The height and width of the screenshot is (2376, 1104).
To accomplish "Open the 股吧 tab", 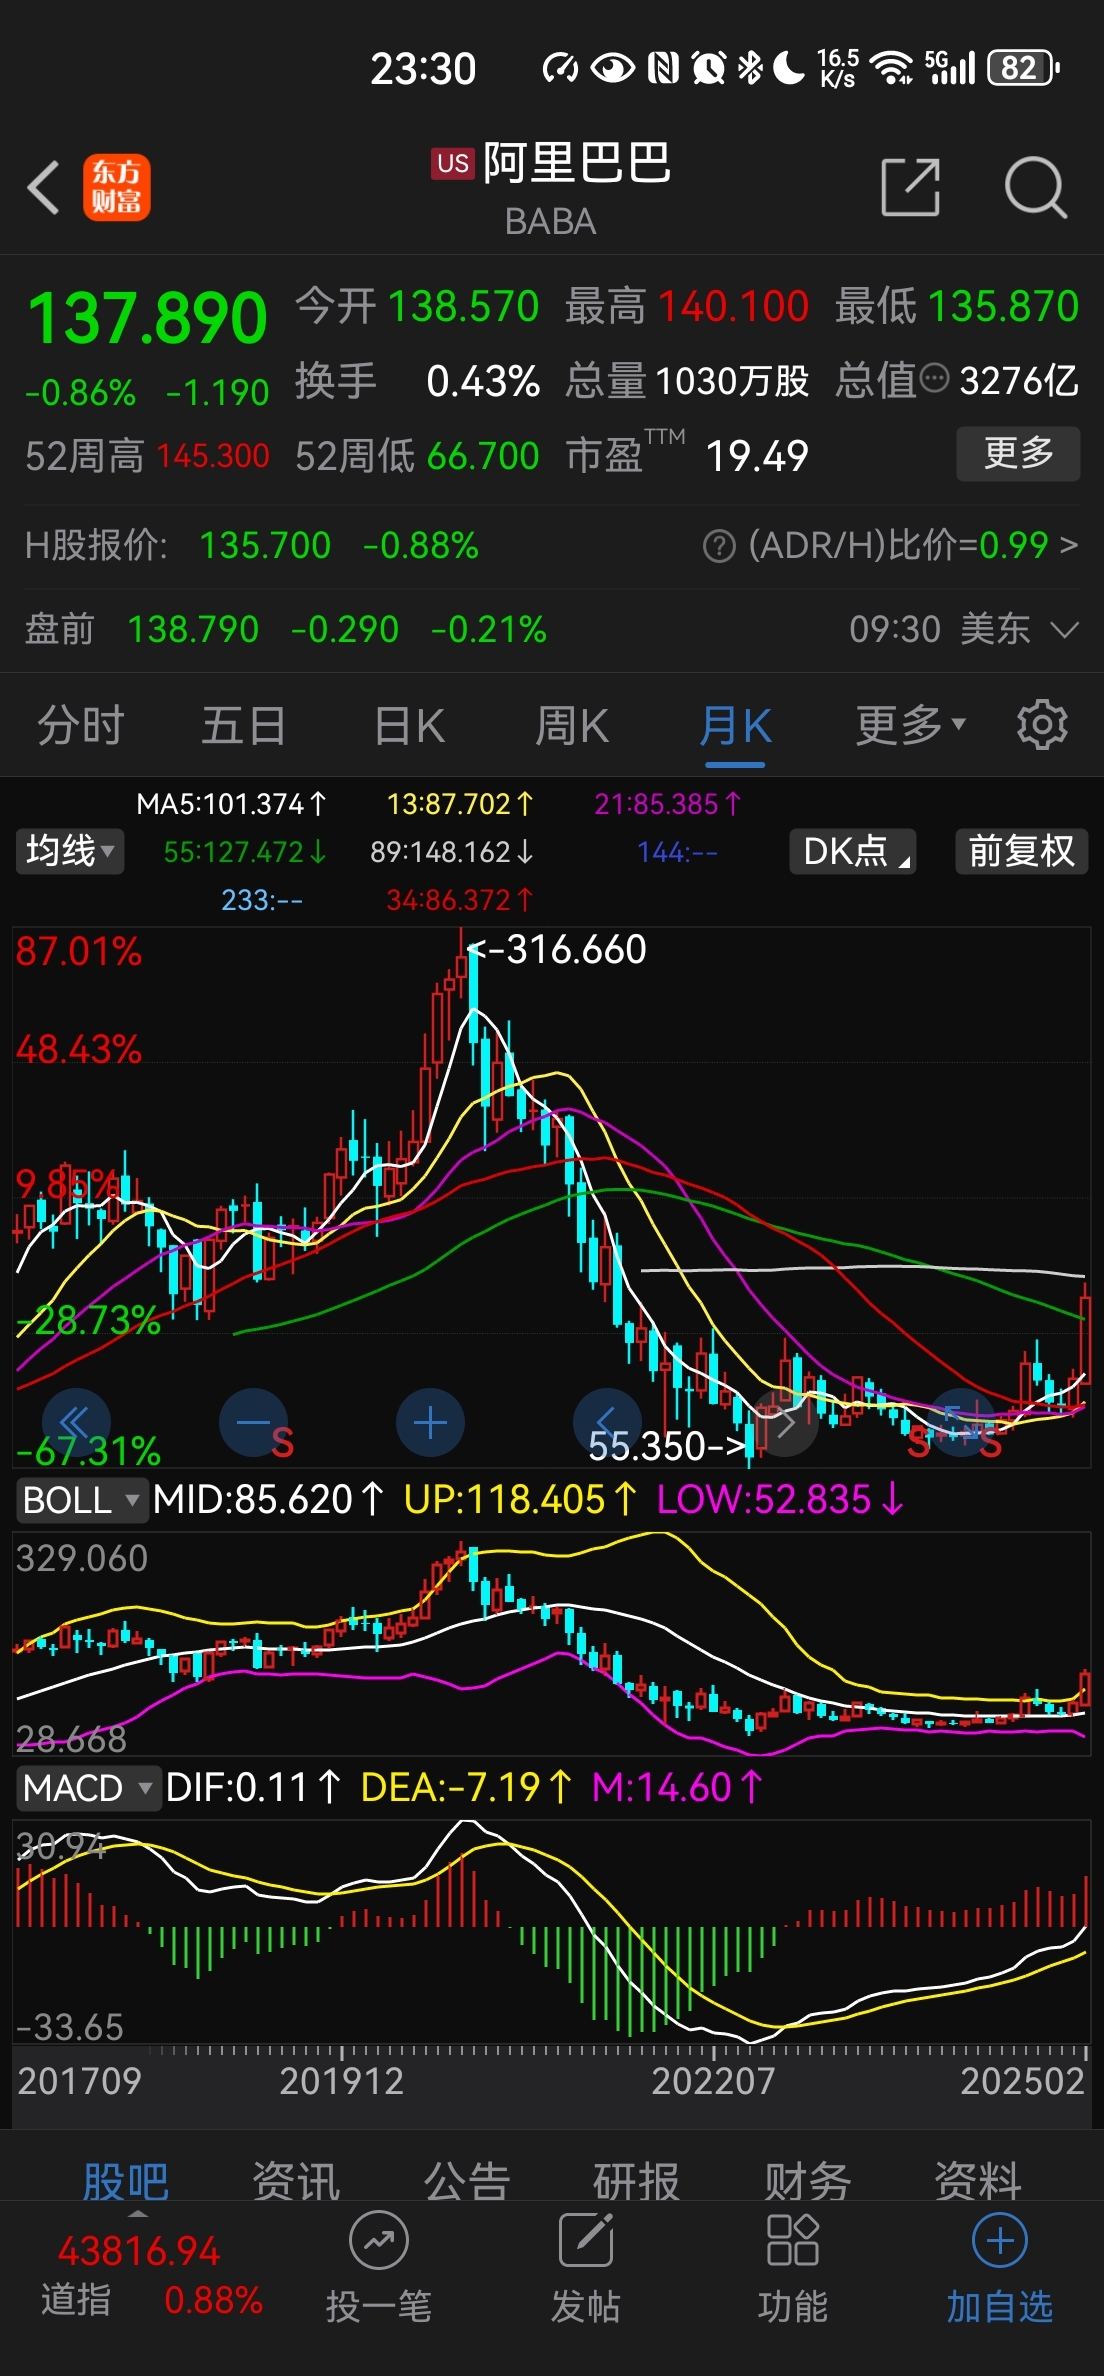I will 126,2182.
